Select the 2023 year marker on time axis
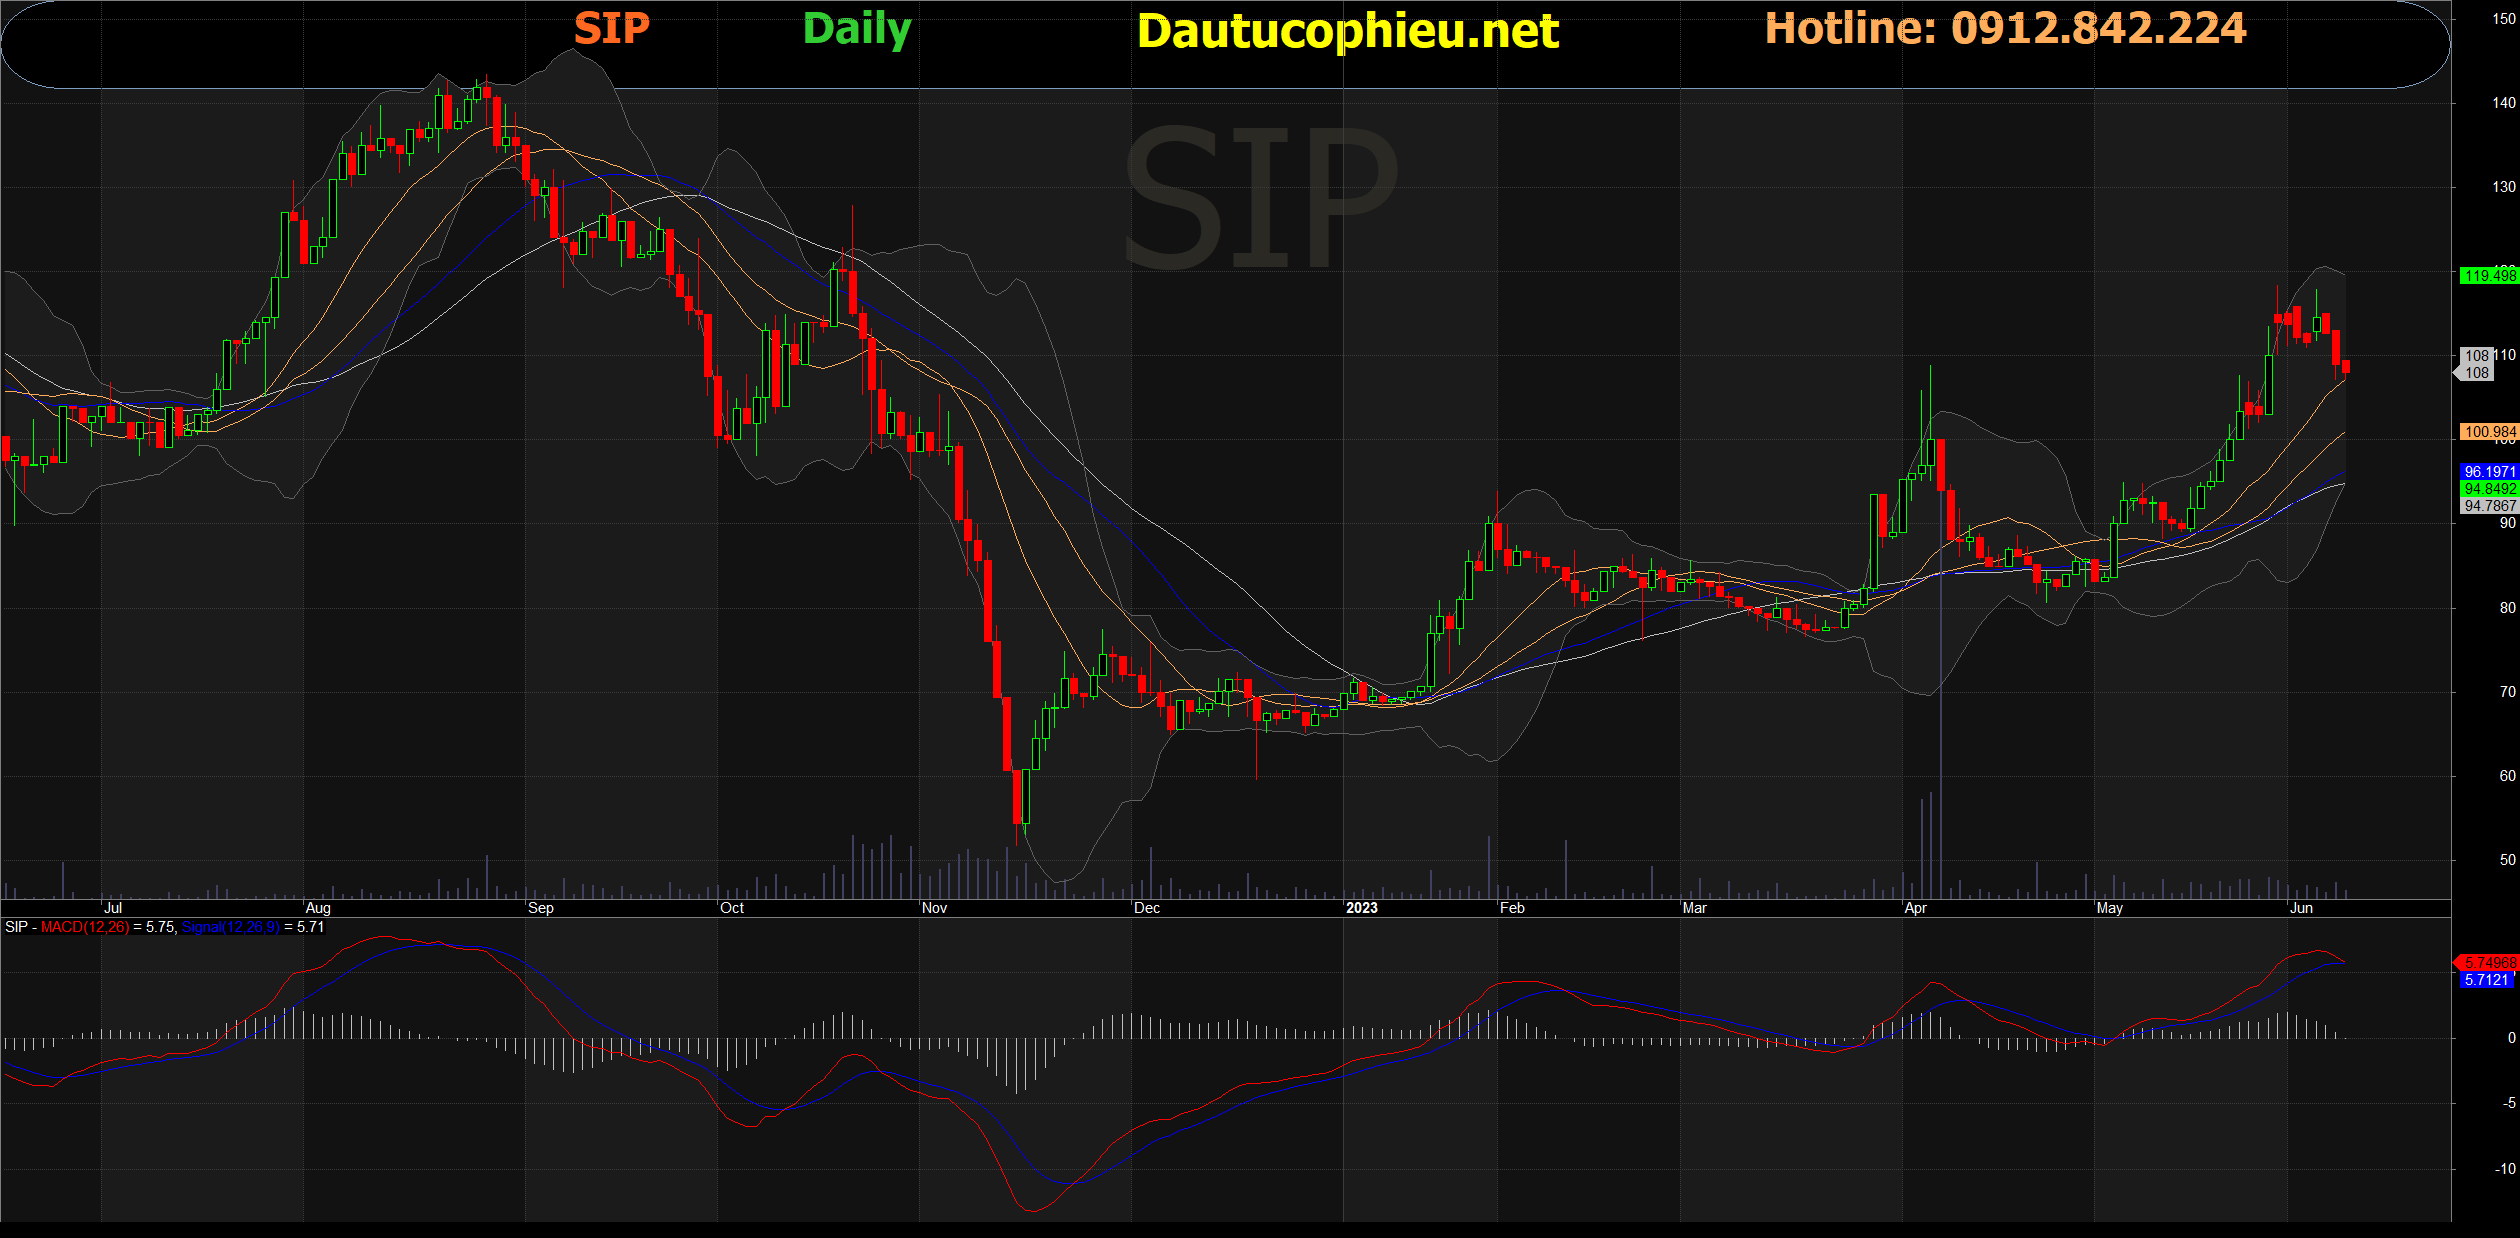This screenshot has height=1238, width=2520. tap(1361, 908)
